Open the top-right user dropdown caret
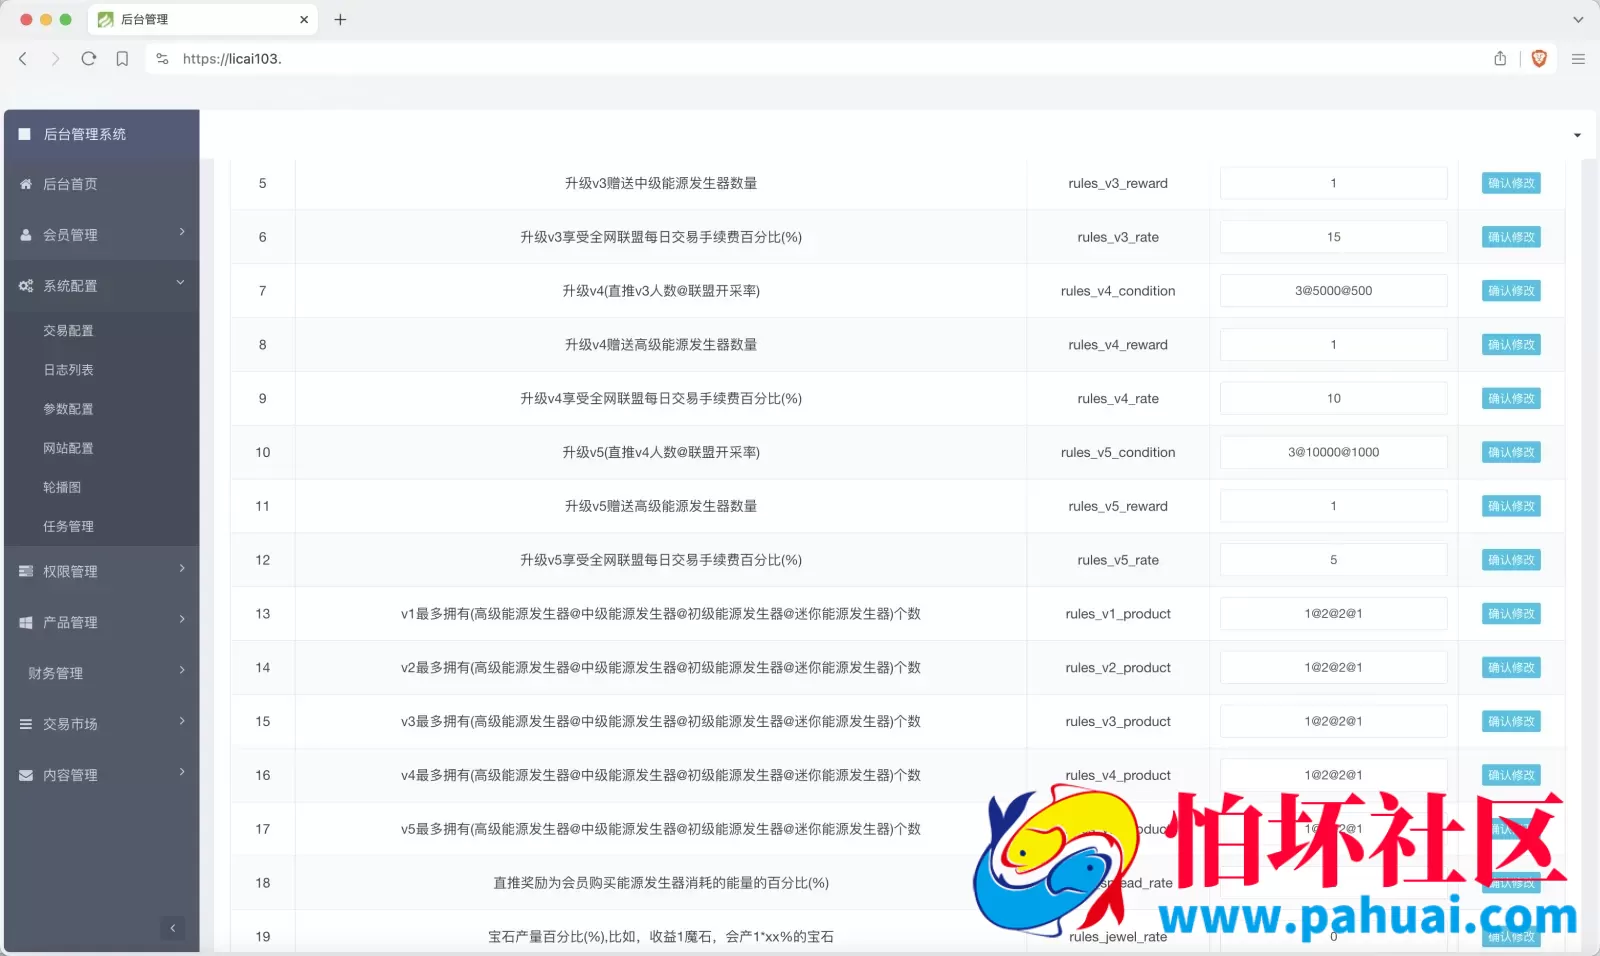Image resolution: width=1600 pixels, height=956 pixels. pos(1577,135)
